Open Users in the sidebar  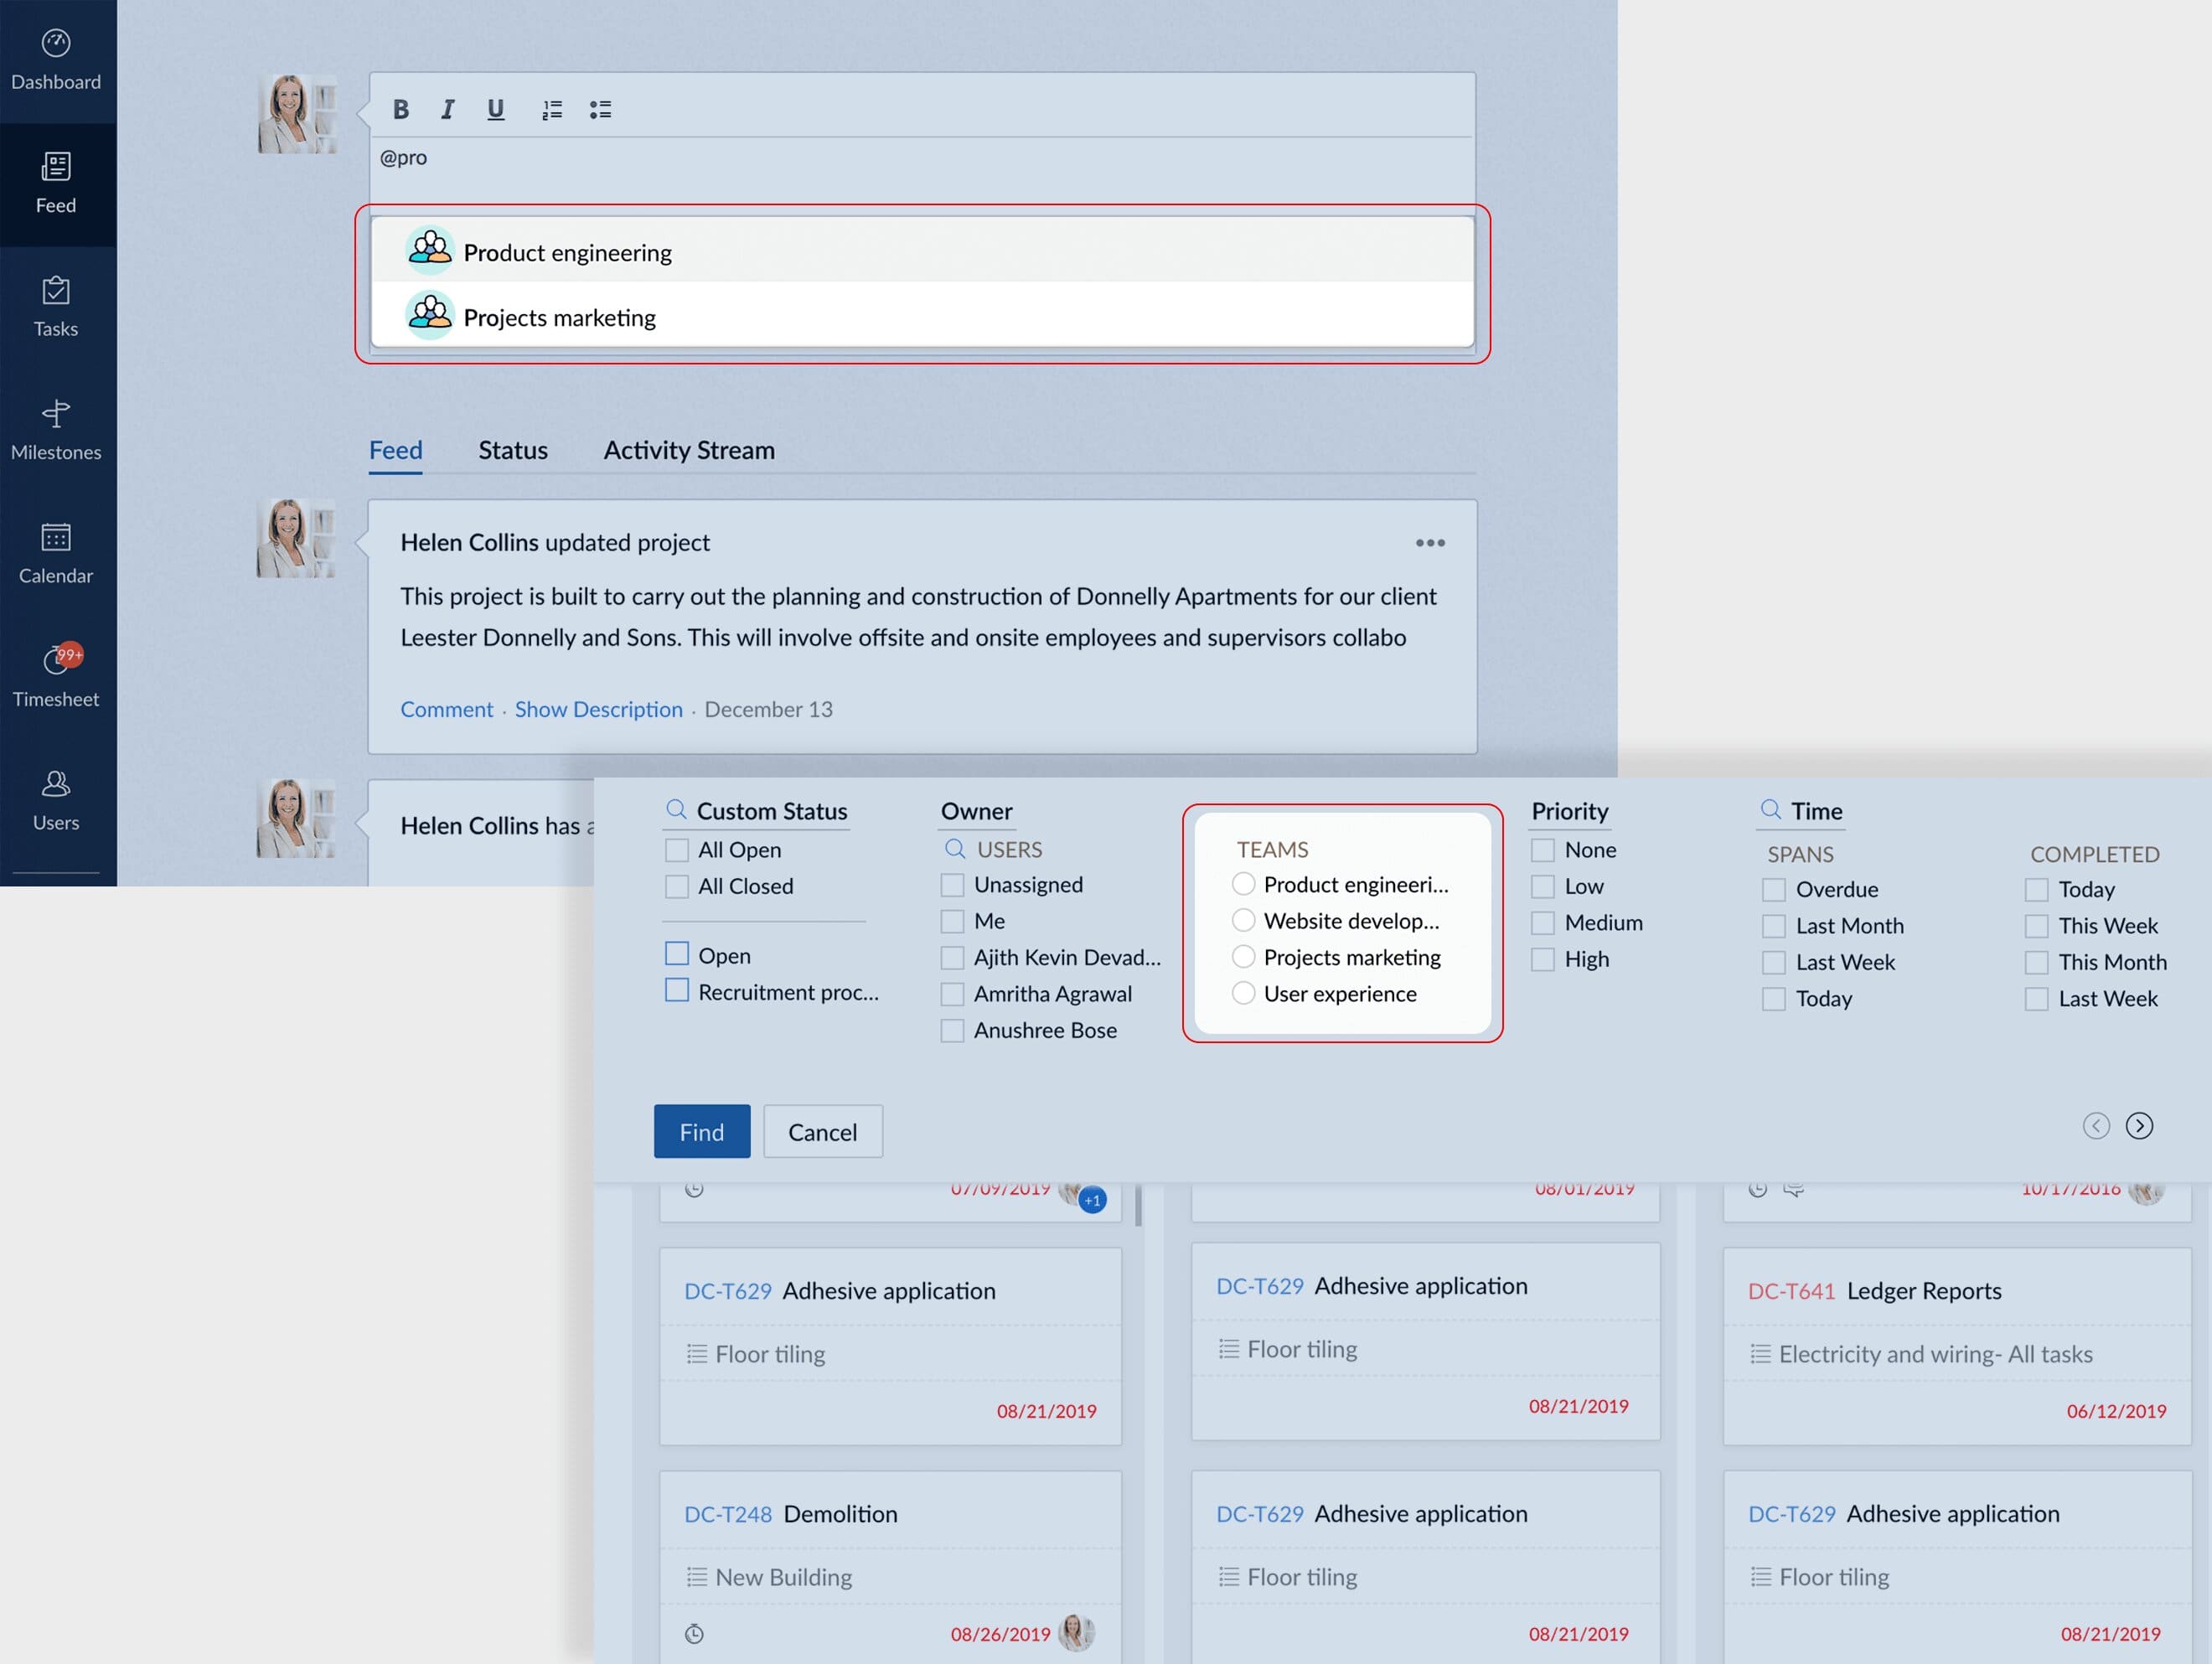(x=56, y=800)
